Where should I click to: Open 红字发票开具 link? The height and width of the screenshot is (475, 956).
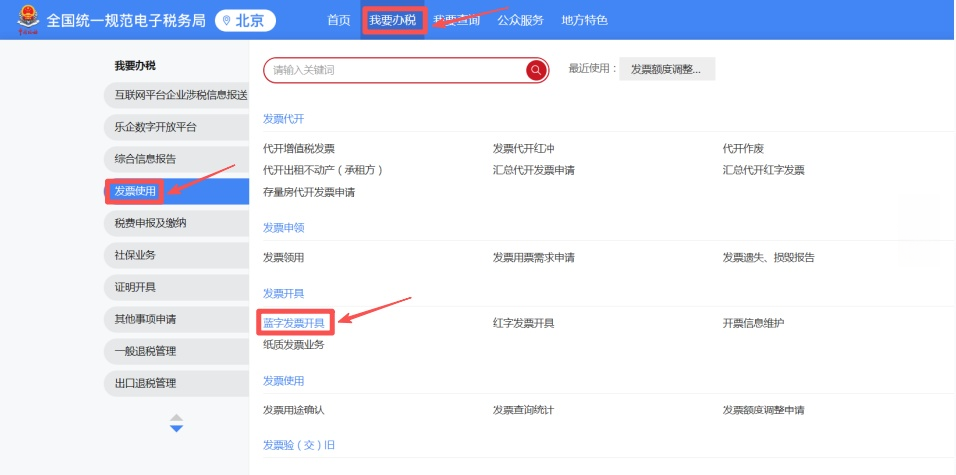point(523,323)
